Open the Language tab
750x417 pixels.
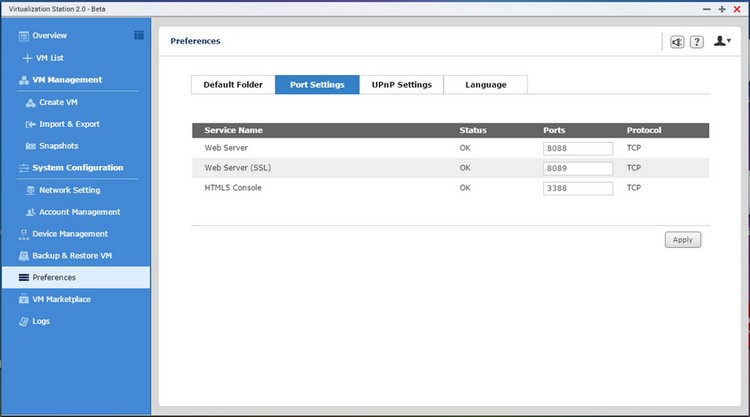click(485, 85)
